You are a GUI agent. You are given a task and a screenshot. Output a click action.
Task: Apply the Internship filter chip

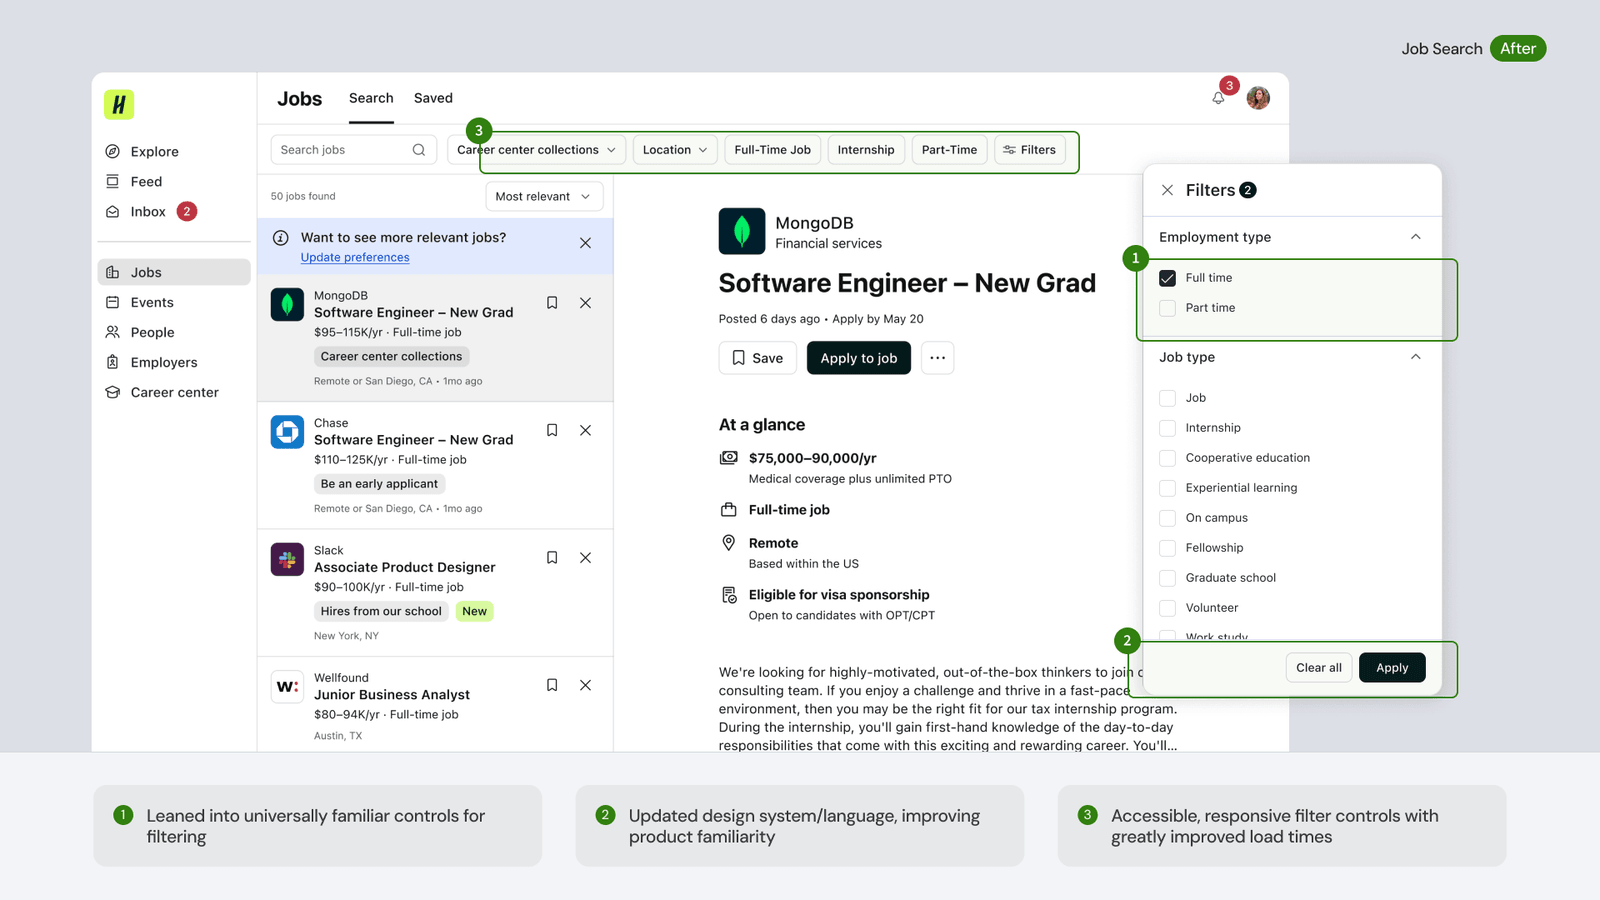coord(866,150)
